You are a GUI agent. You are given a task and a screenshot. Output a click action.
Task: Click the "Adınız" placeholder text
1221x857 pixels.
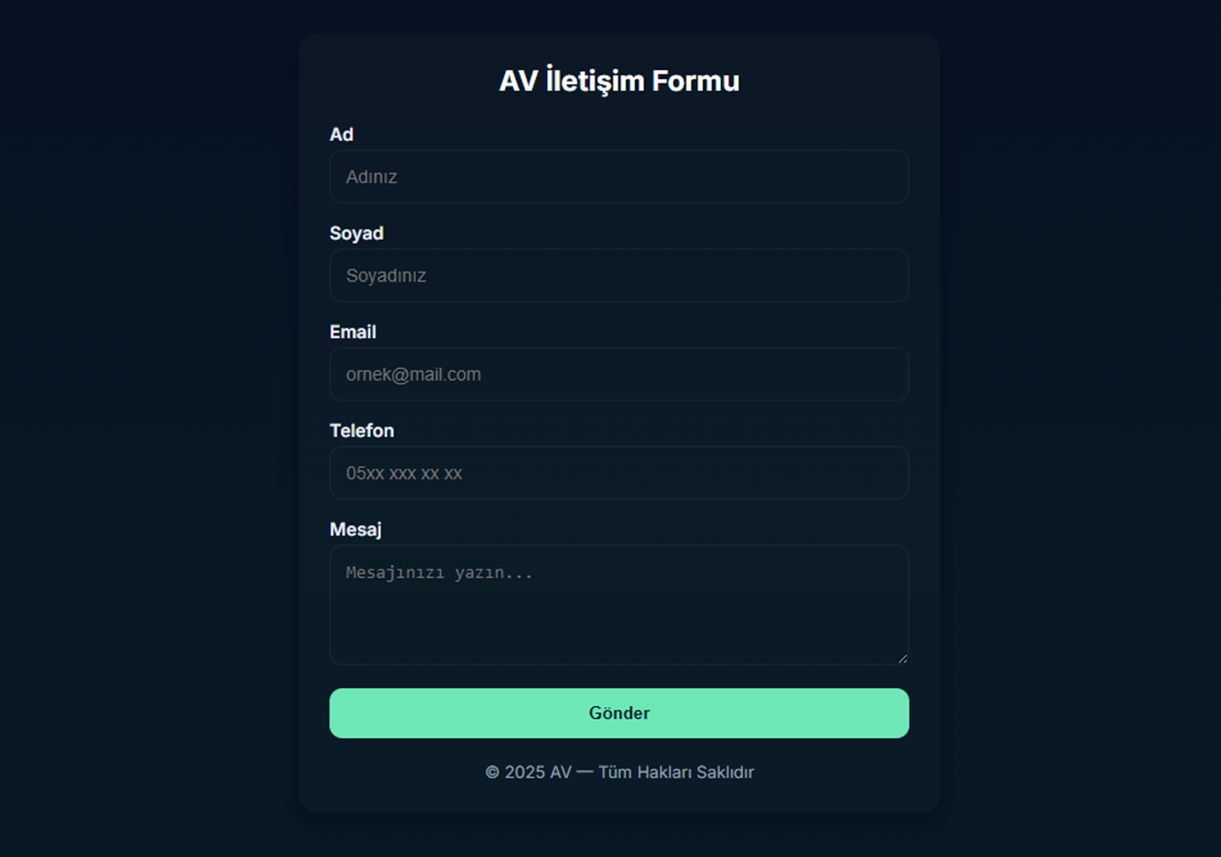(x=372, y=177)
